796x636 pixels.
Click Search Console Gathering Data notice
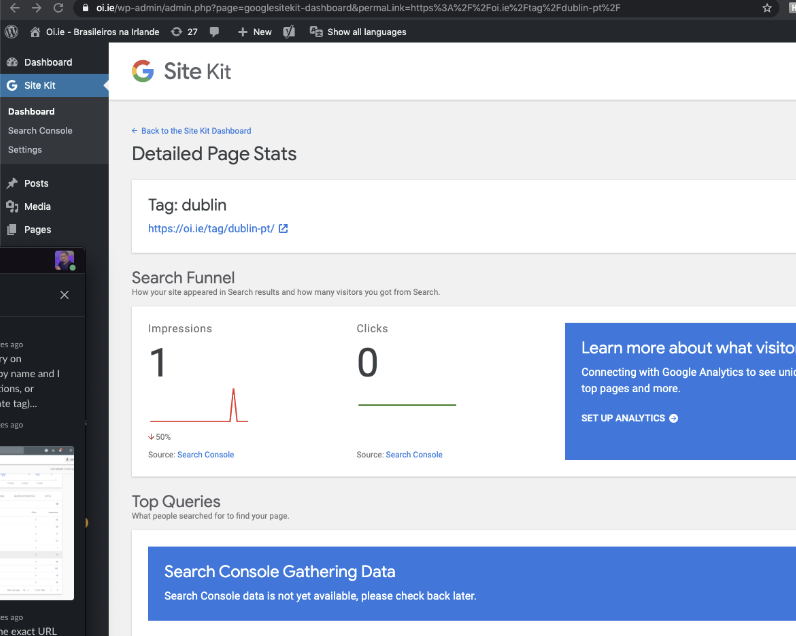click(472, 584)
